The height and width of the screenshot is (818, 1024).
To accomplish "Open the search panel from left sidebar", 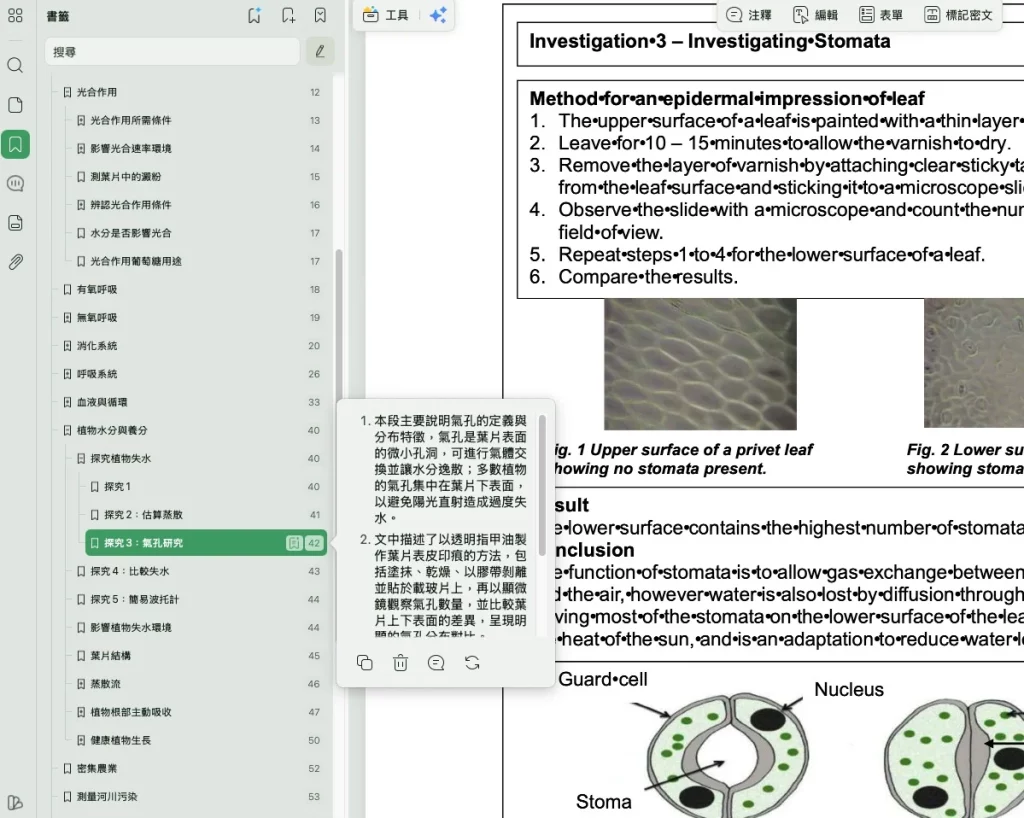I will [15, 66].
